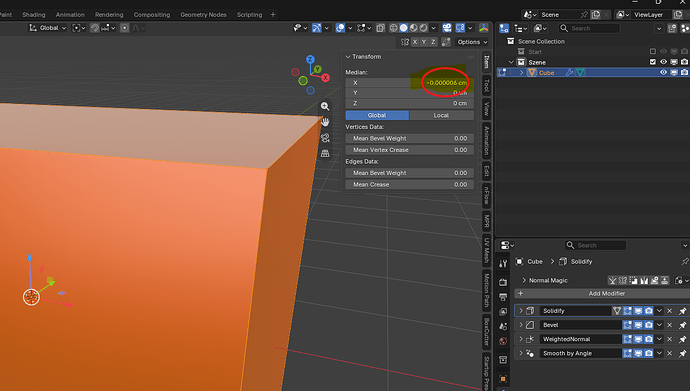This screenshot has height=391, width=690.
Task: Toggle Solidify modifier edit mode display
Action: point(628,311)
